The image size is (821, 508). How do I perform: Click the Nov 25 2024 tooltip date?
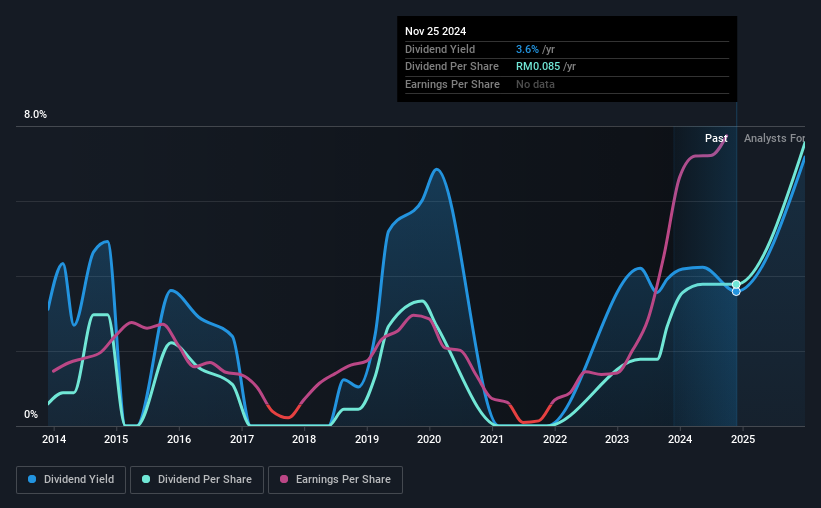[x=436, y=31]
